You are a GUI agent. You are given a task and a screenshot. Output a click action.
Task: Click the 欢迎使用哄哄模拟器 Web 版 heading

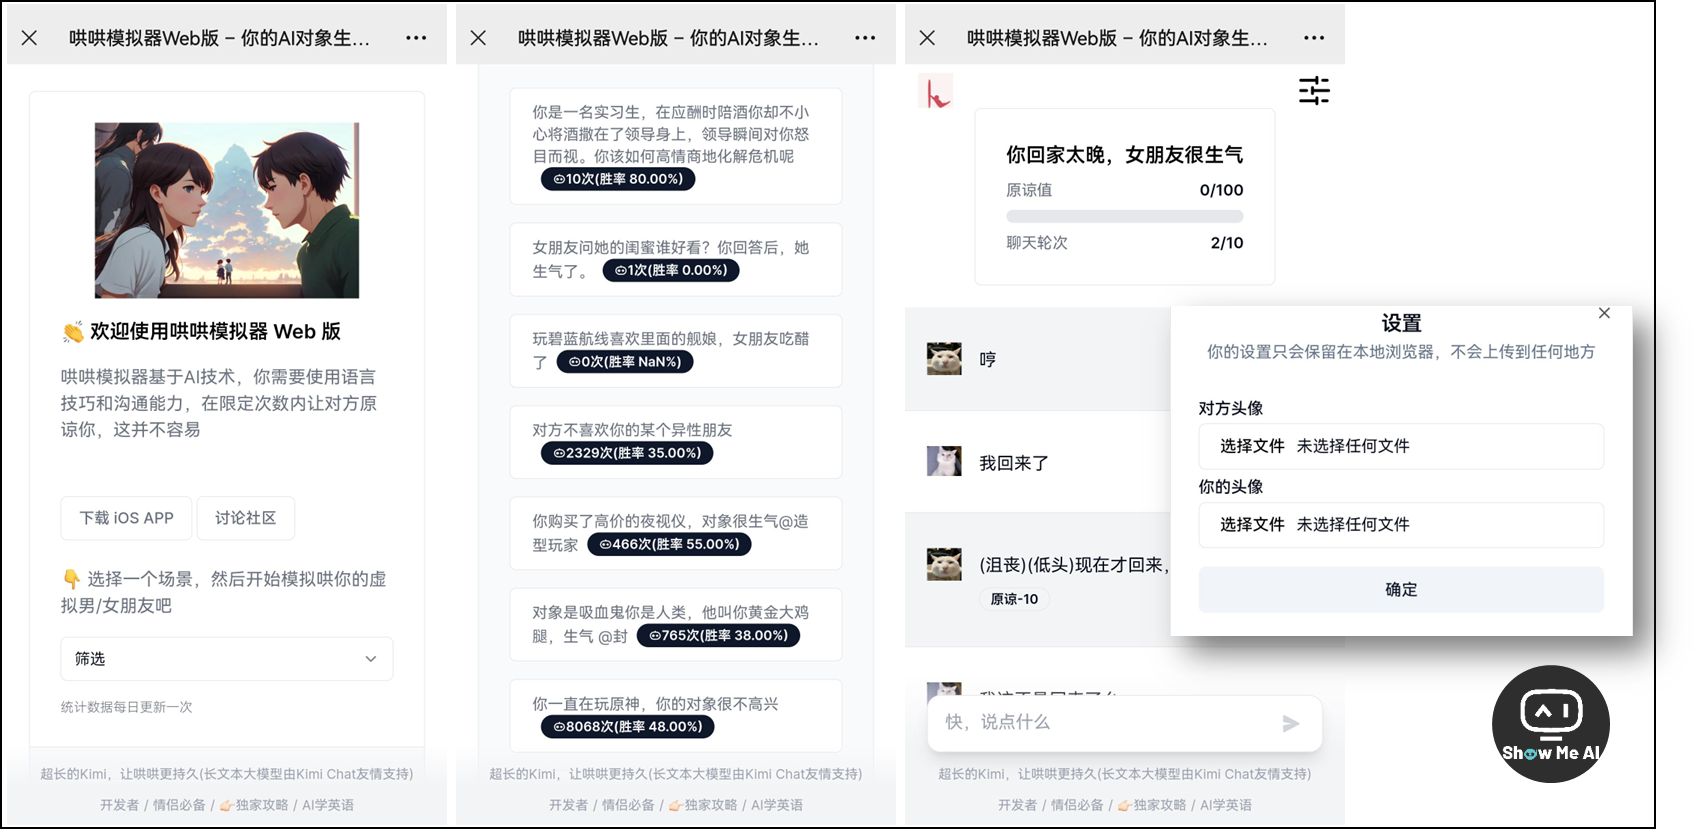201,332
